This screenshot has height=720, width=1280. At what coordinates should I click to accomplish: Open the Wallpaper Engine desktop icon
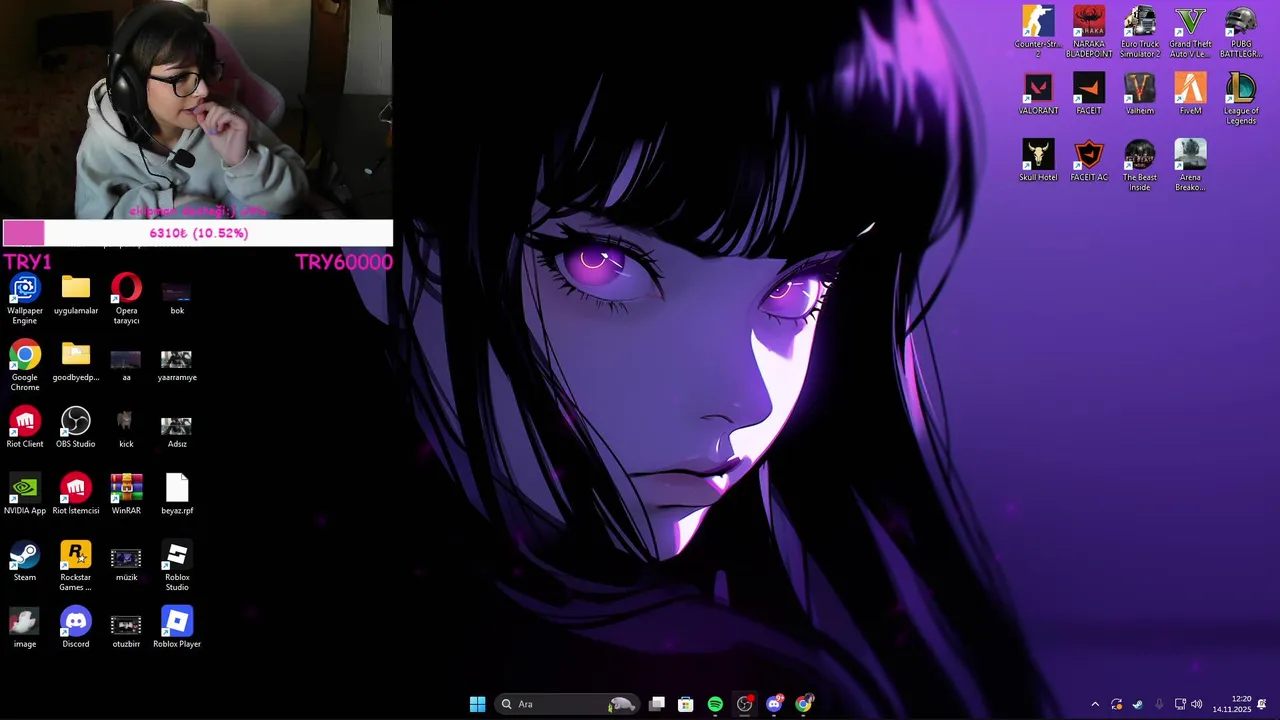(x=25, y=299)
